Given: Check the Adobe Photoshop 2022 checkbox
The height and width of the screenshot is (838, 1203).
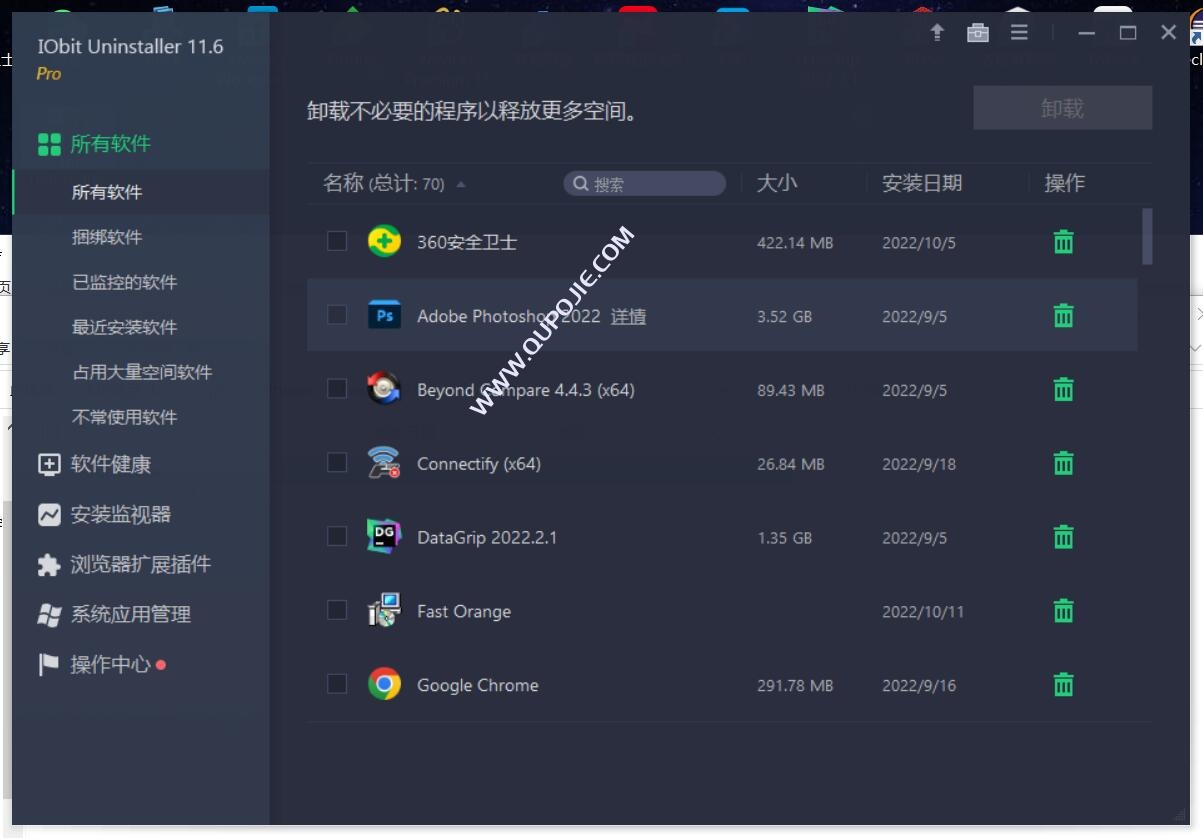Looking at the screenshot, I should pyautogui.click(x=337, y=315).
